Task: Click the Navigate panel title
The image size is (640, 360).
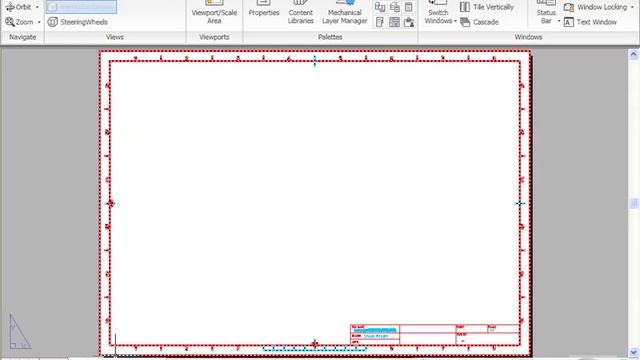Action: click(x=22, y=37)
